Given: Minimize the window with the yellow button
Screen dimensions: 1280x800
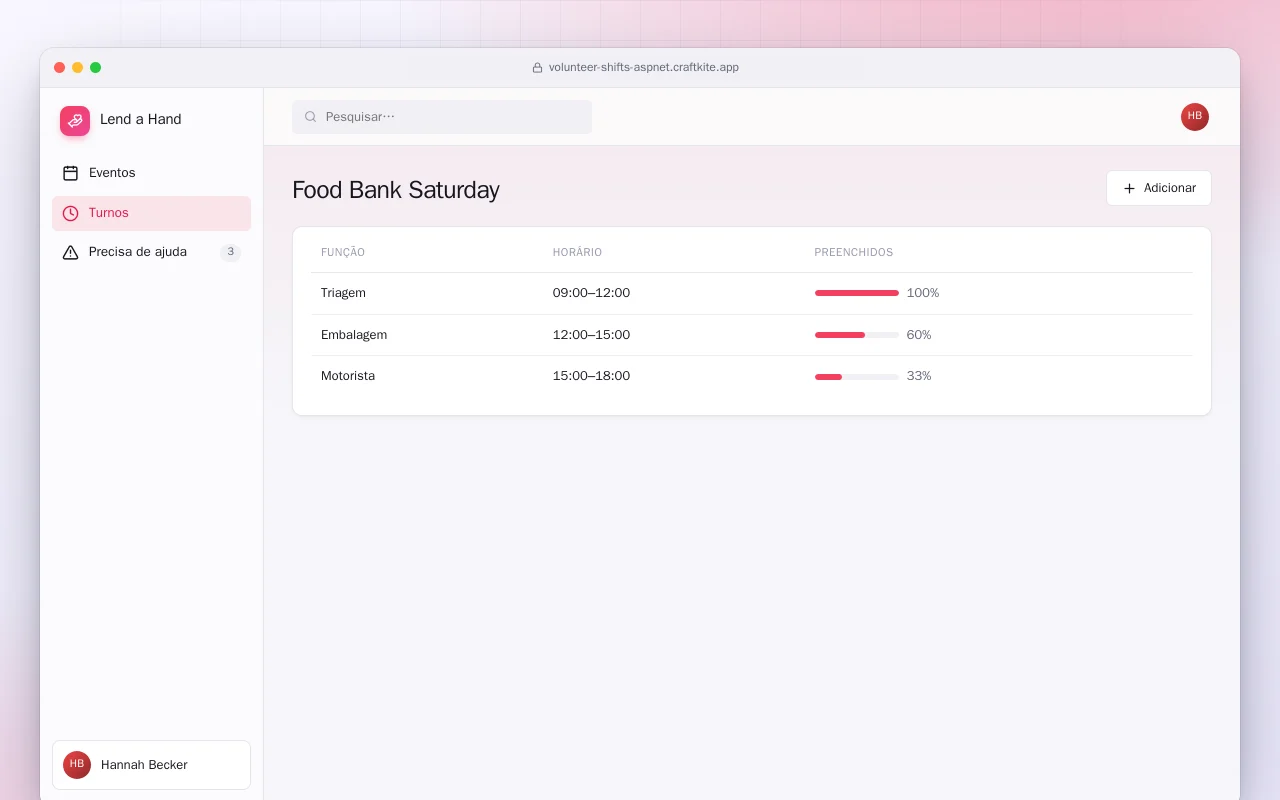Looking at the screenshot, I should click(77, 68).
